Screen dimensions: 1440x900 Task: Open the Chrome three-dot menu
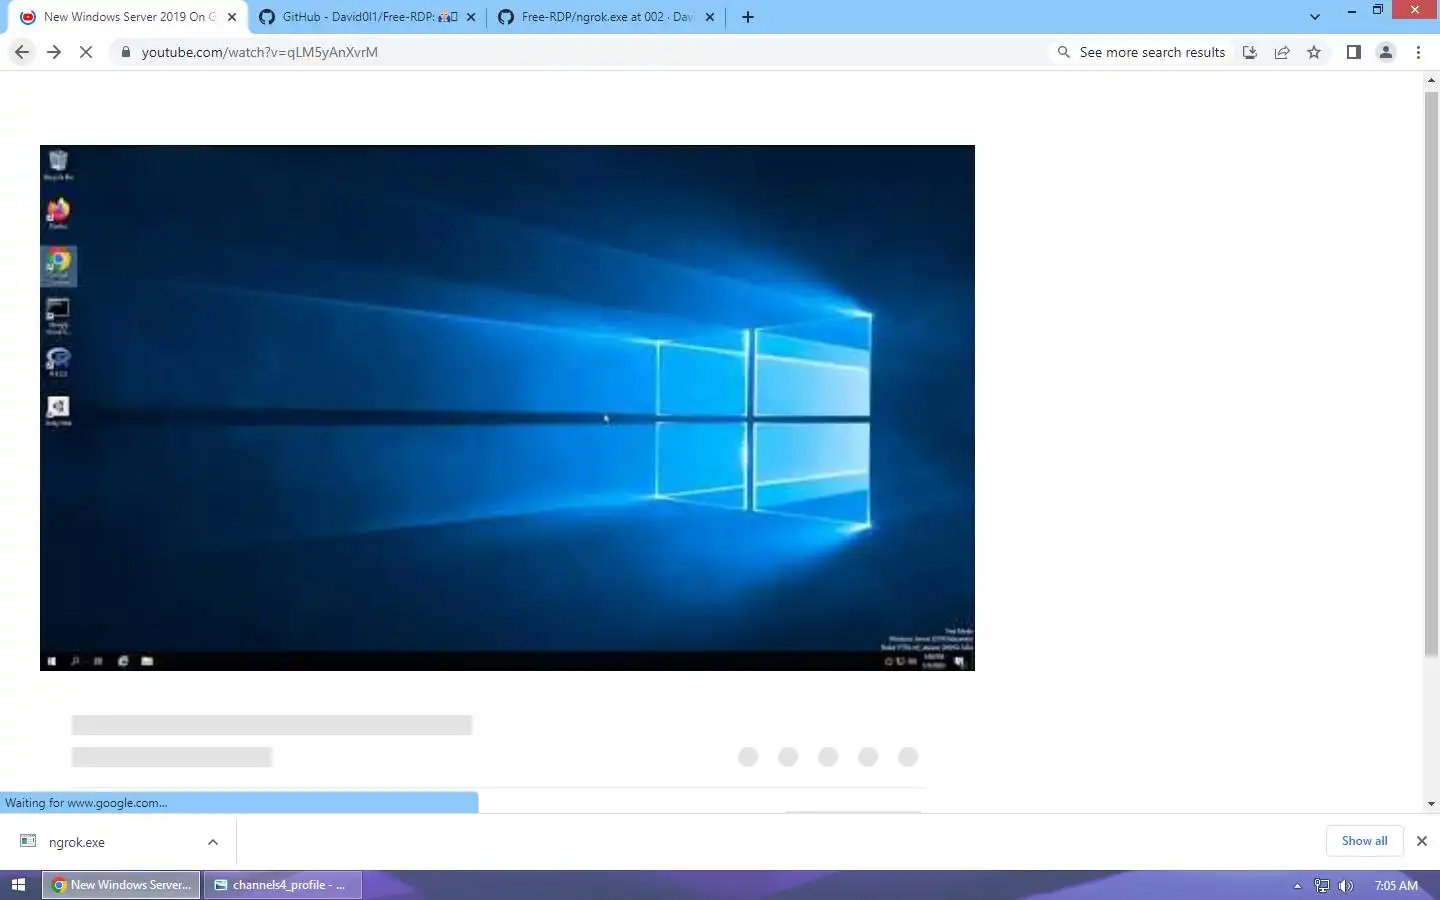click(x=1418, y=52)
